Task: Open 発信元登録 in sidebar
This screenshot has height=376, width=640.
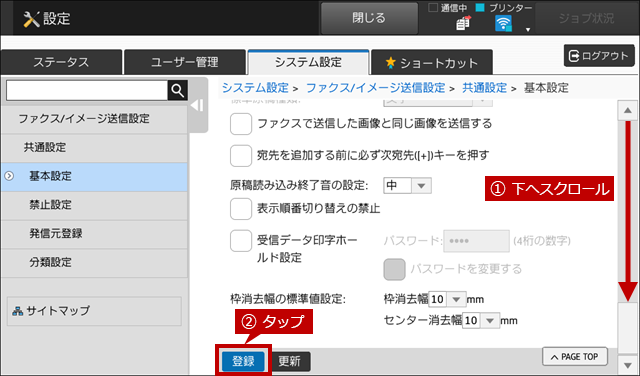Action: tap(94, 234)
